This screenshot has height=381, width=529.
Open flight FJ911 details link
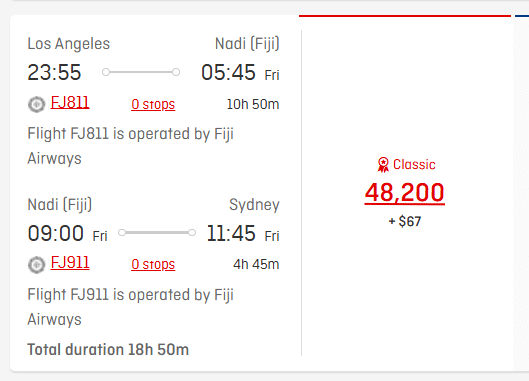[70, 263]
